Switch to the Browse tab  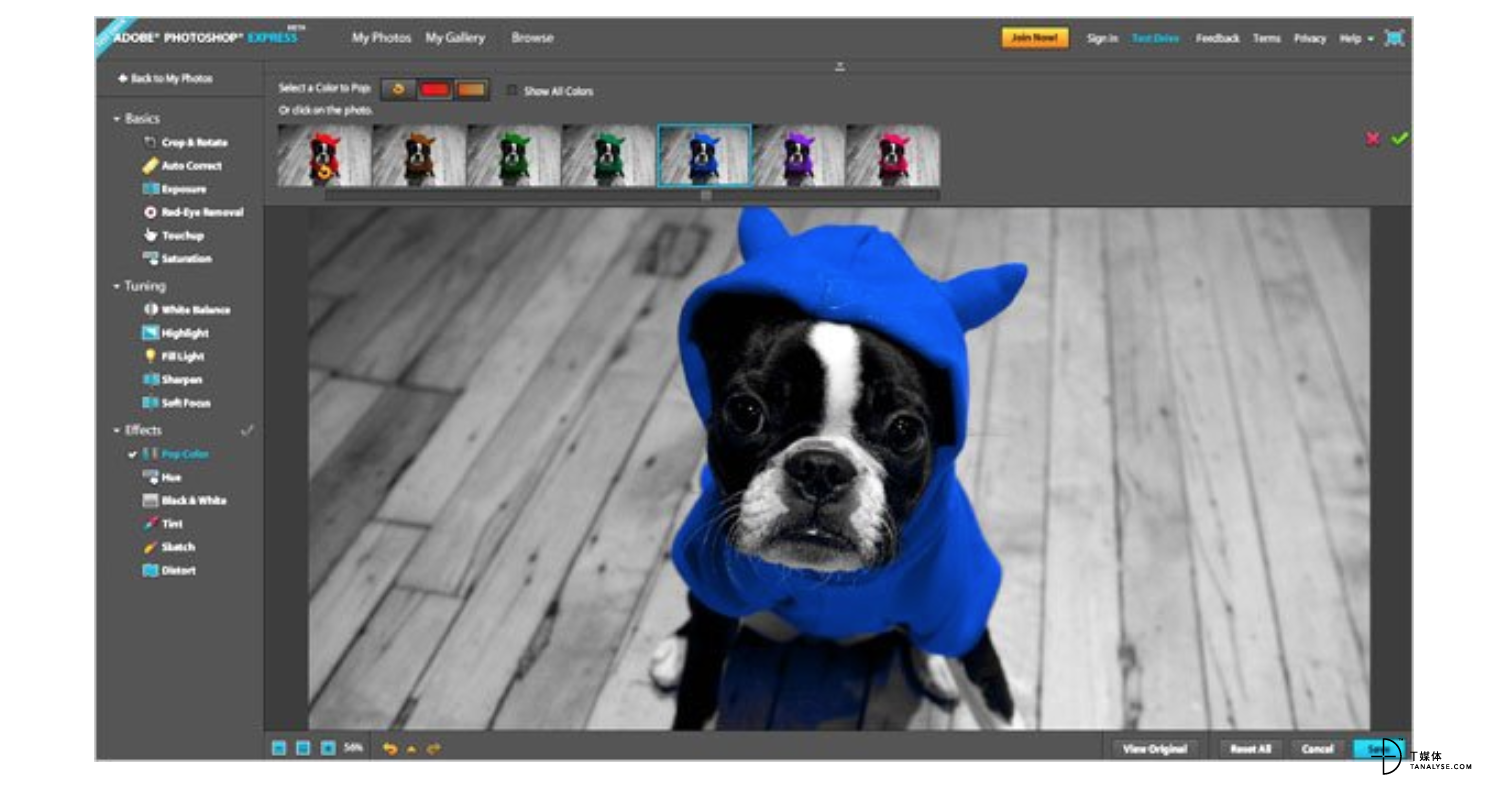(x=532, y=38)
